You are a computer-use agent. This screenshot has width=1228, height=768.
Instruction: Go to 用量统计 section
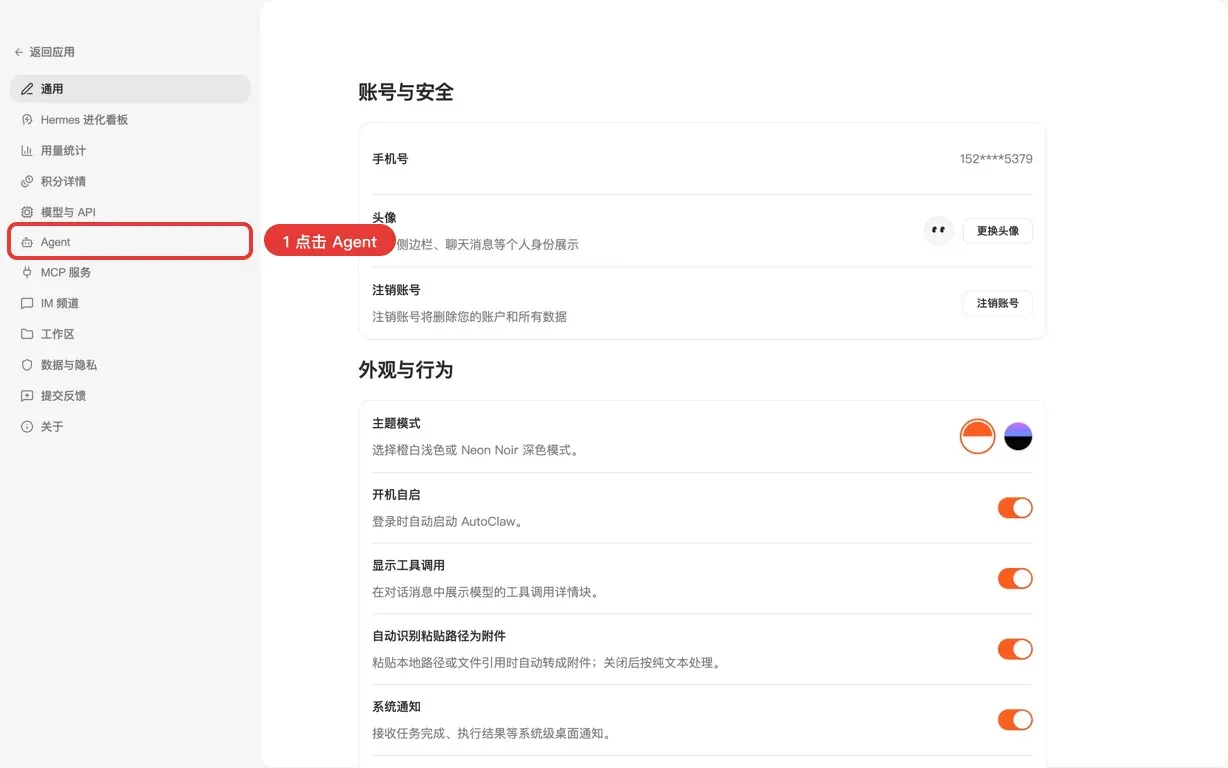click(130, 151)
